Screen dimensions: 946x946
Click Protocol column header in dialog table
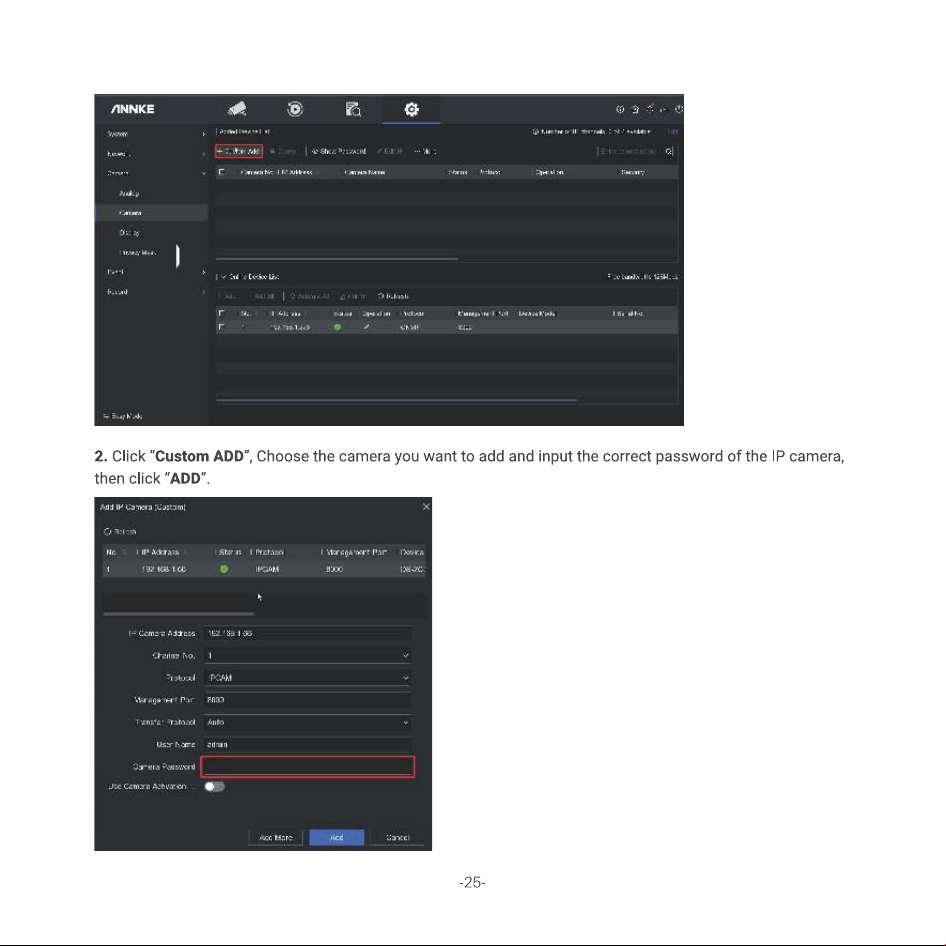[x=268, y=552]
